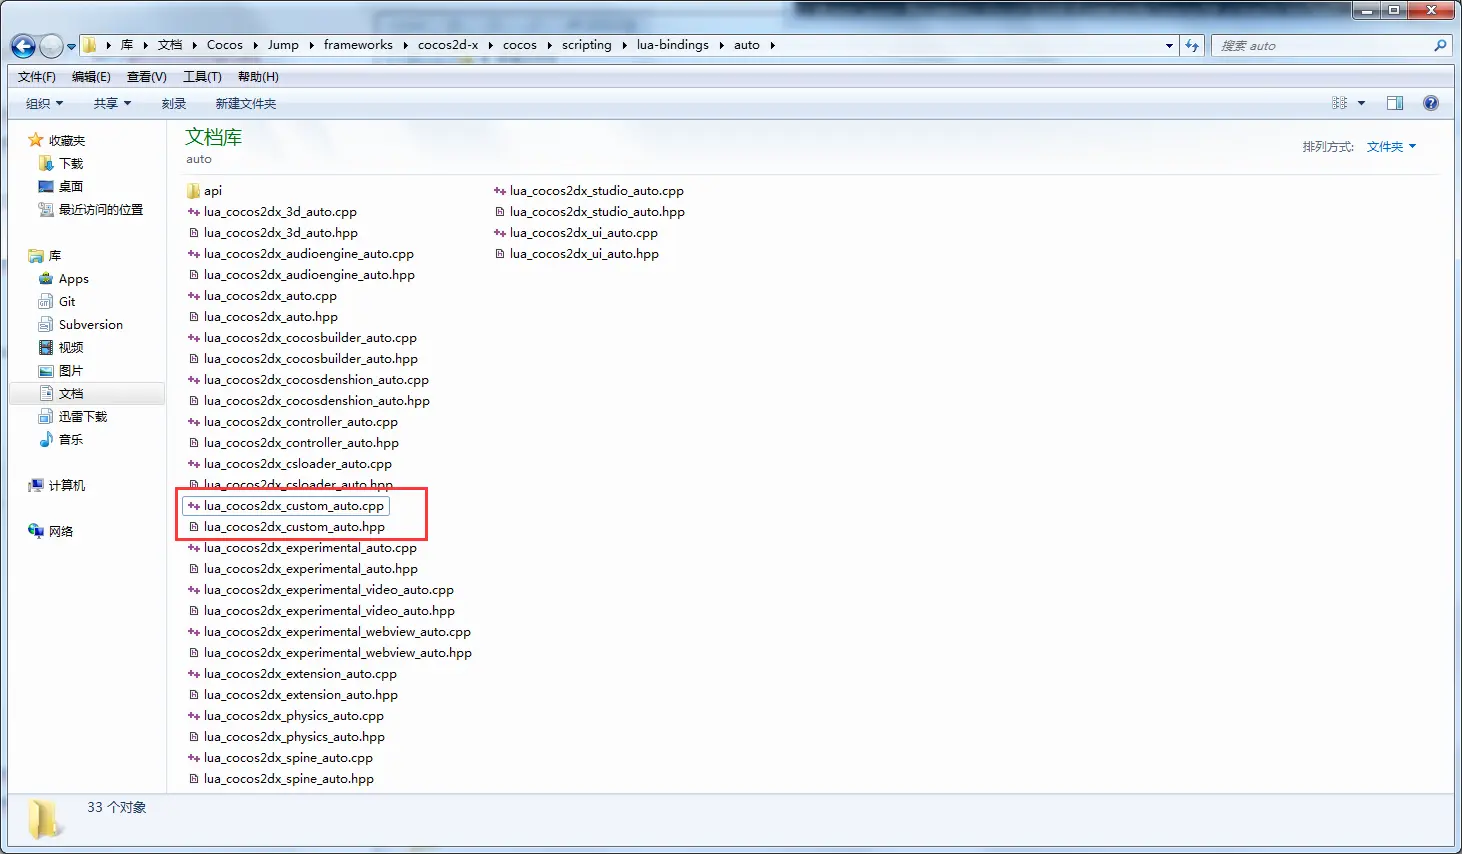Select 收藏夹 in the navigation pane
Screen dimensions: 1462x854
[x=67, y=141]
